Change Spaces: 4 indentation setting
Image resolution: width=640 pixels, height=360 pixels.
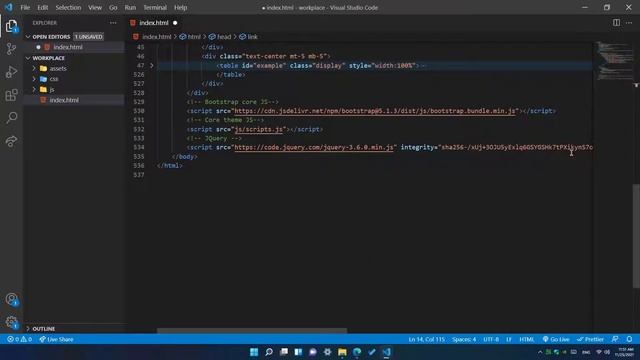tap(464, 339)
